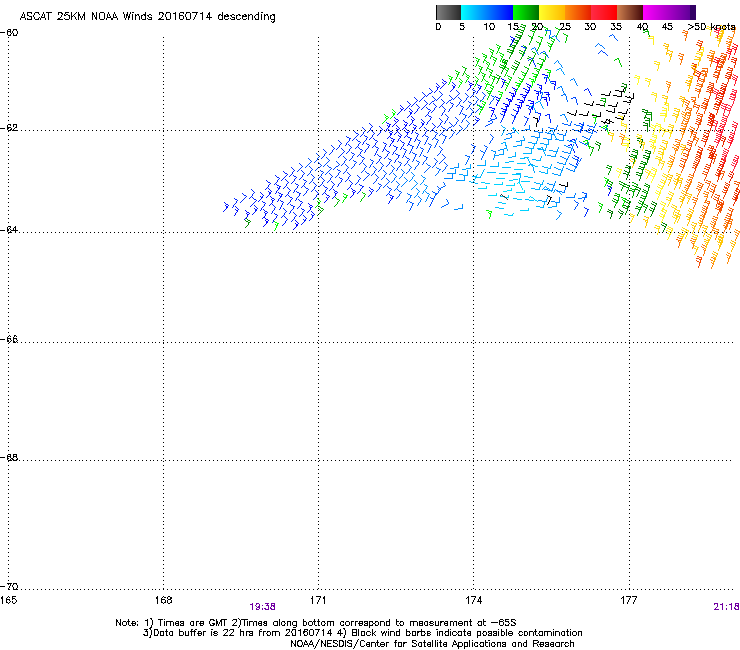Click the latitude label '-68'
Viewport: 740px width, 650px height.
click(9, 457)
